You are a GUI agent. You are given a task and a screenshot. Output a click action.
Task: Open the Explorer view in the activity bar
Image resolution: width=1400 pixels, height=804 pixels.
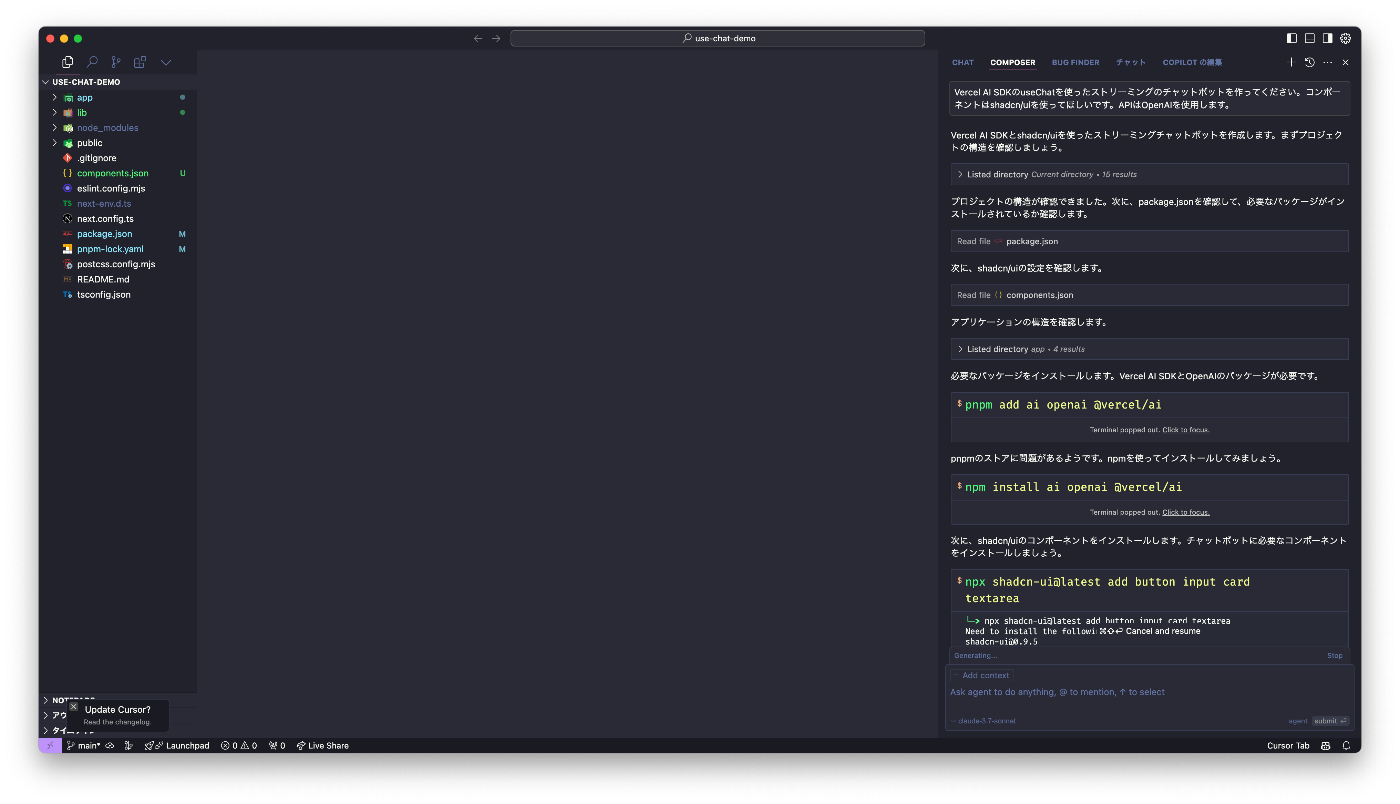[x=67, y=62]
